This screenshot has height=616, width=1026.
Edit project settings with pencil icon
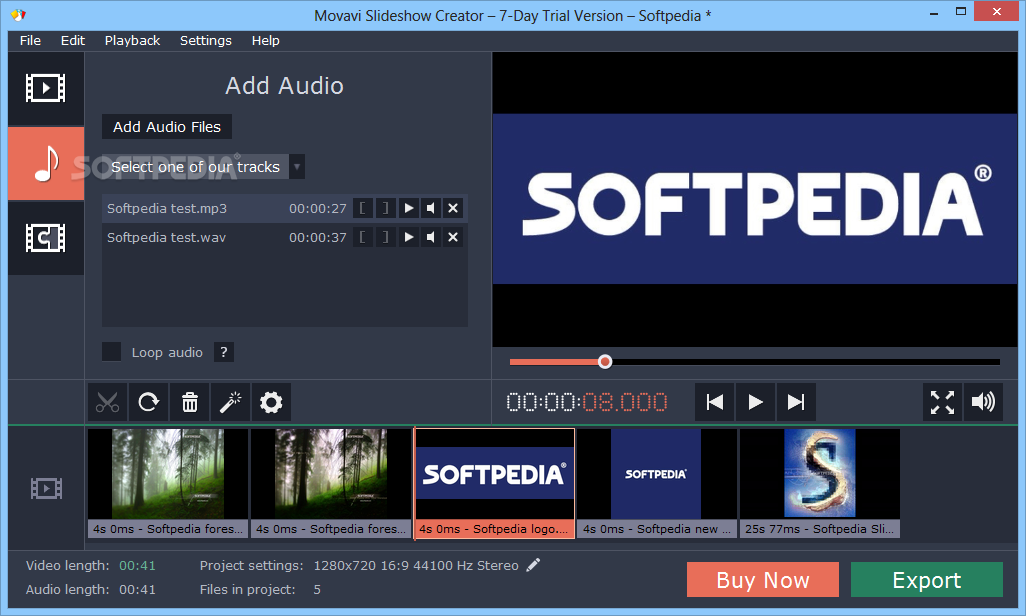click(533, 565)
